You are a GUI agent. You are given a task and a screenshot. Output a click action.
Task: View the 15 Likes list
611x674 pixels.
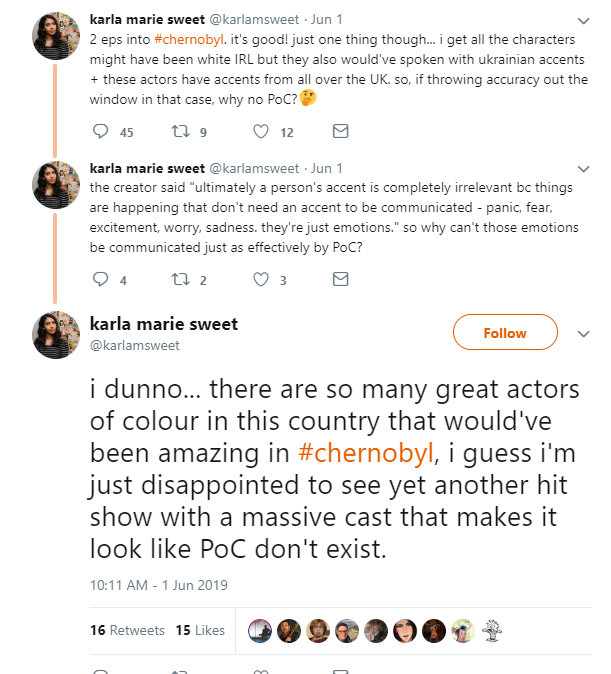(x=200, y=630)
